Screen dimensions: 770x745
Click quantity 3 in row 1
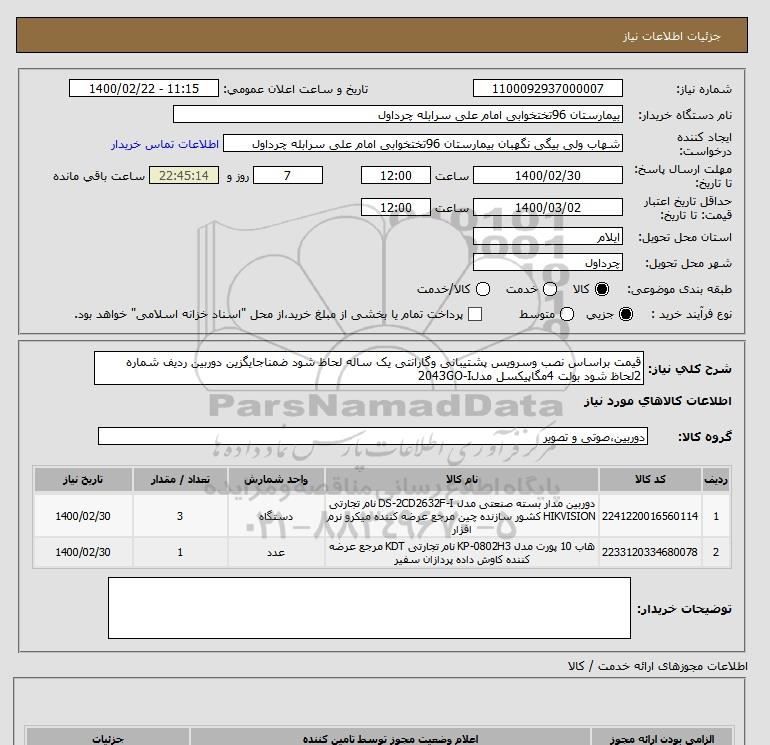[x=180, y=517]
